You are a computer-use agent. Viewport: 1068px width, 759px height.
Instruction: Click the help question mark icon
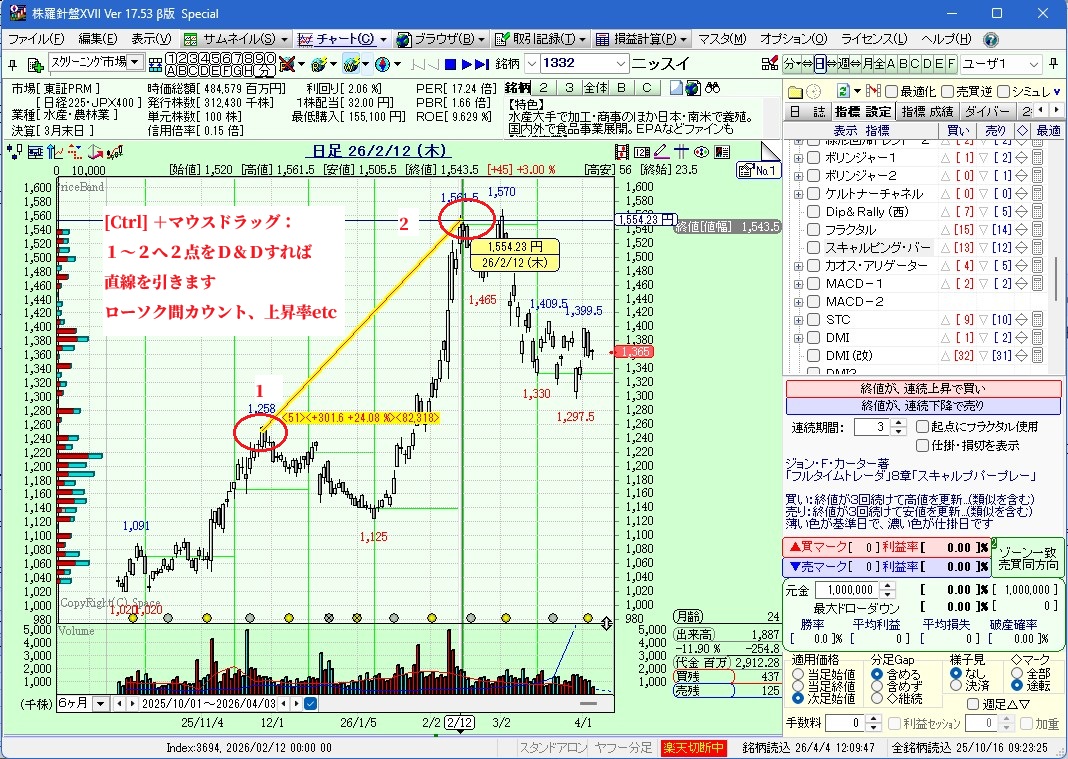point(990,40)
